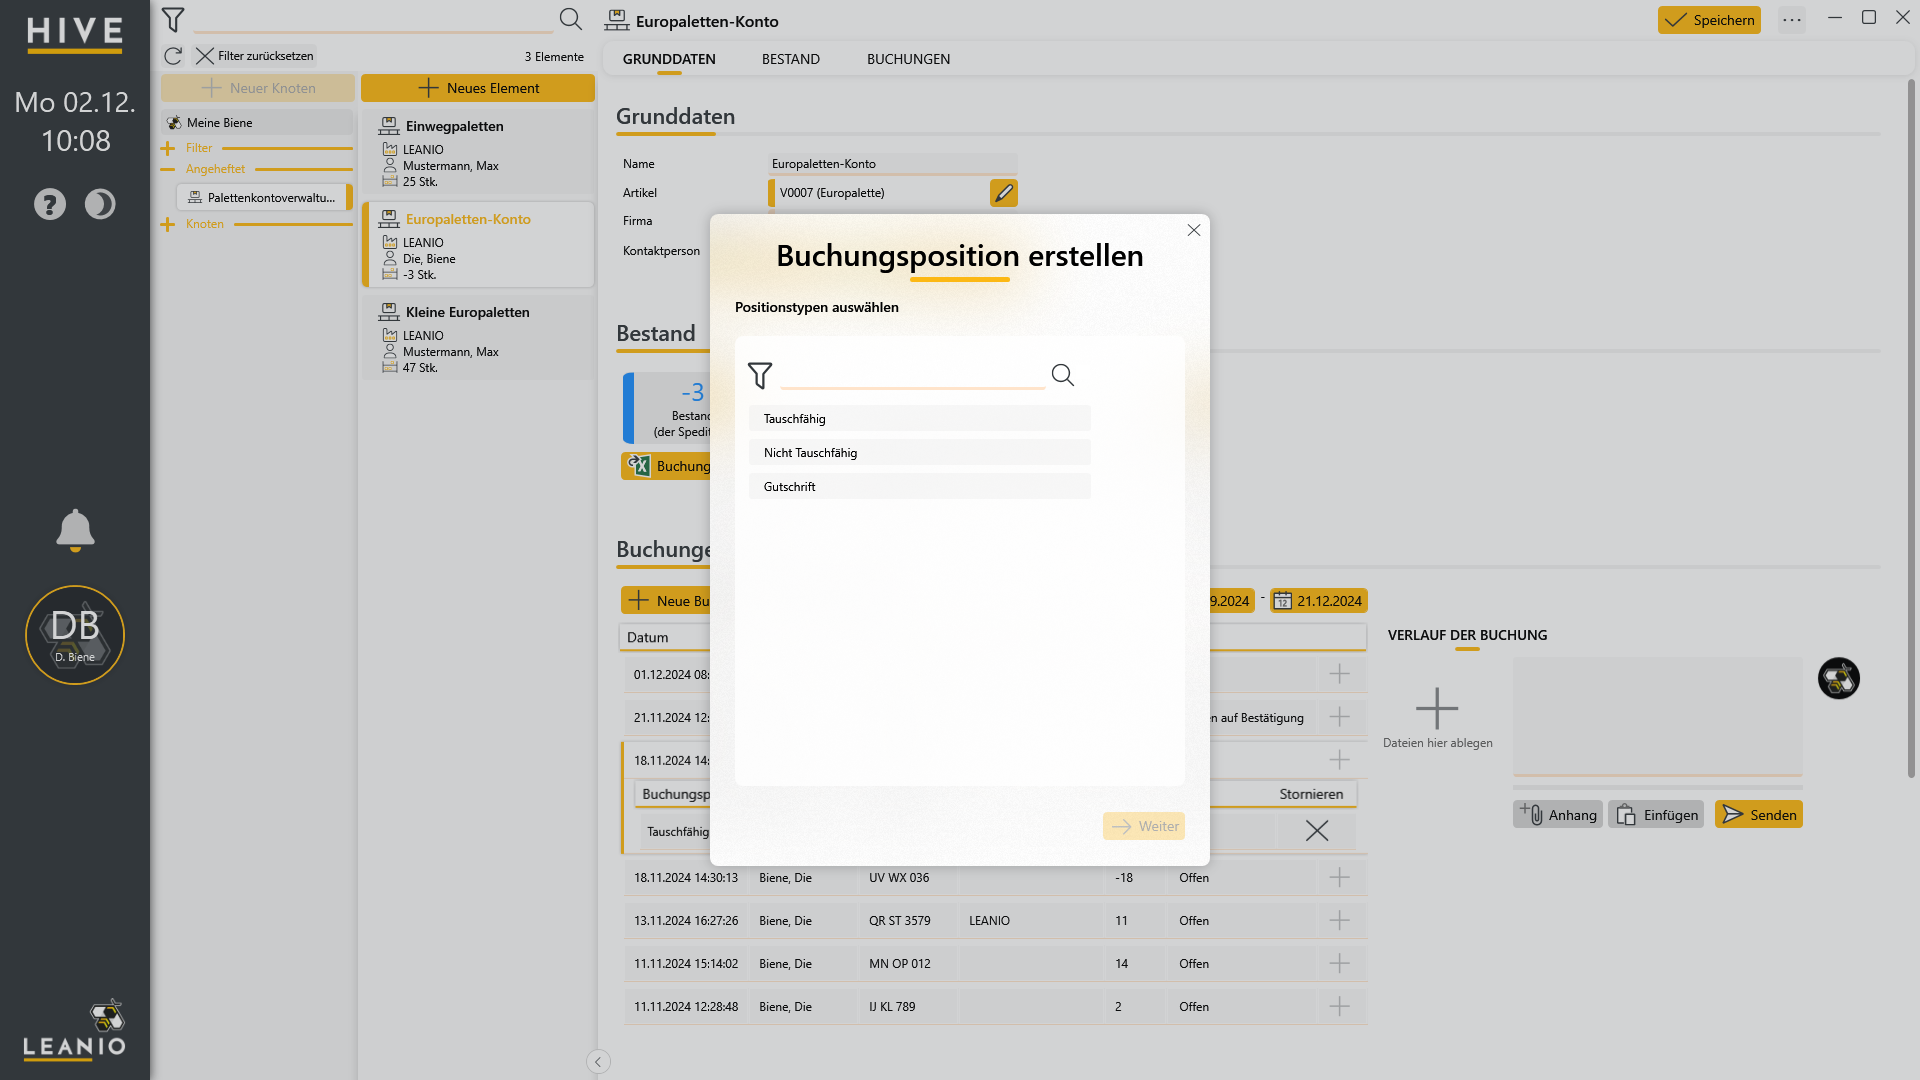Select Meine Biene node
The width and height of the screenshot is (1920, 1080).
[257, 123]
